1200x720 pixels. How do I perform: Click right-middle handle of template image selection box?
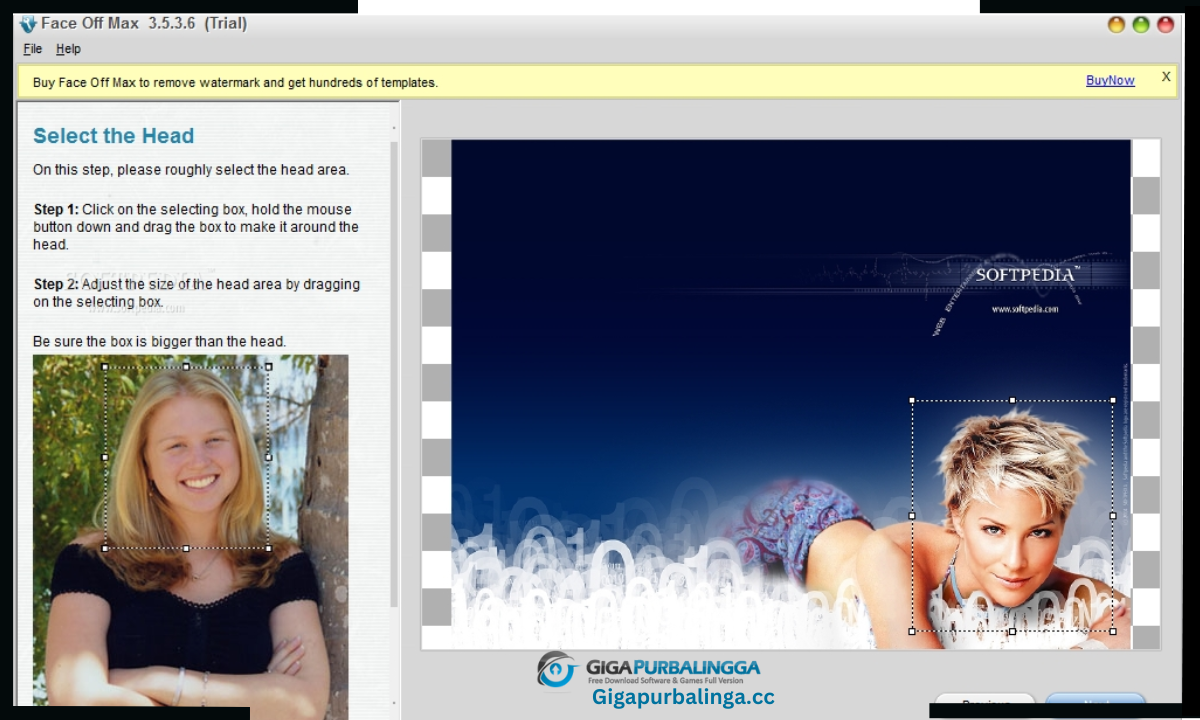[1113, 516]
